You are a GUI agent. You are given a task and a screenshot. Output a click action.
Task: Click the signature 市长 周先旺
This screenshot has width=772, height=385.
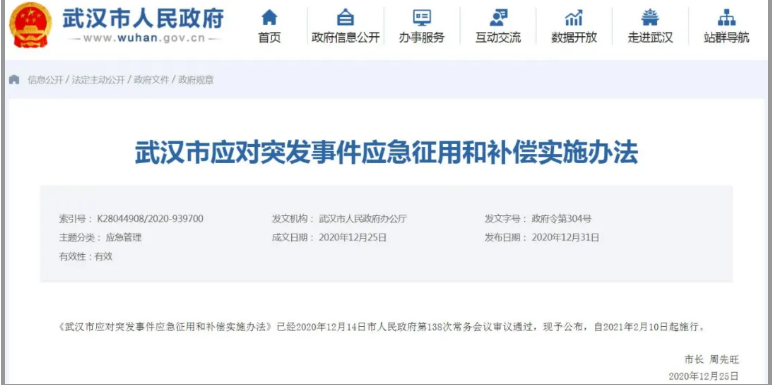coord(711,359)
